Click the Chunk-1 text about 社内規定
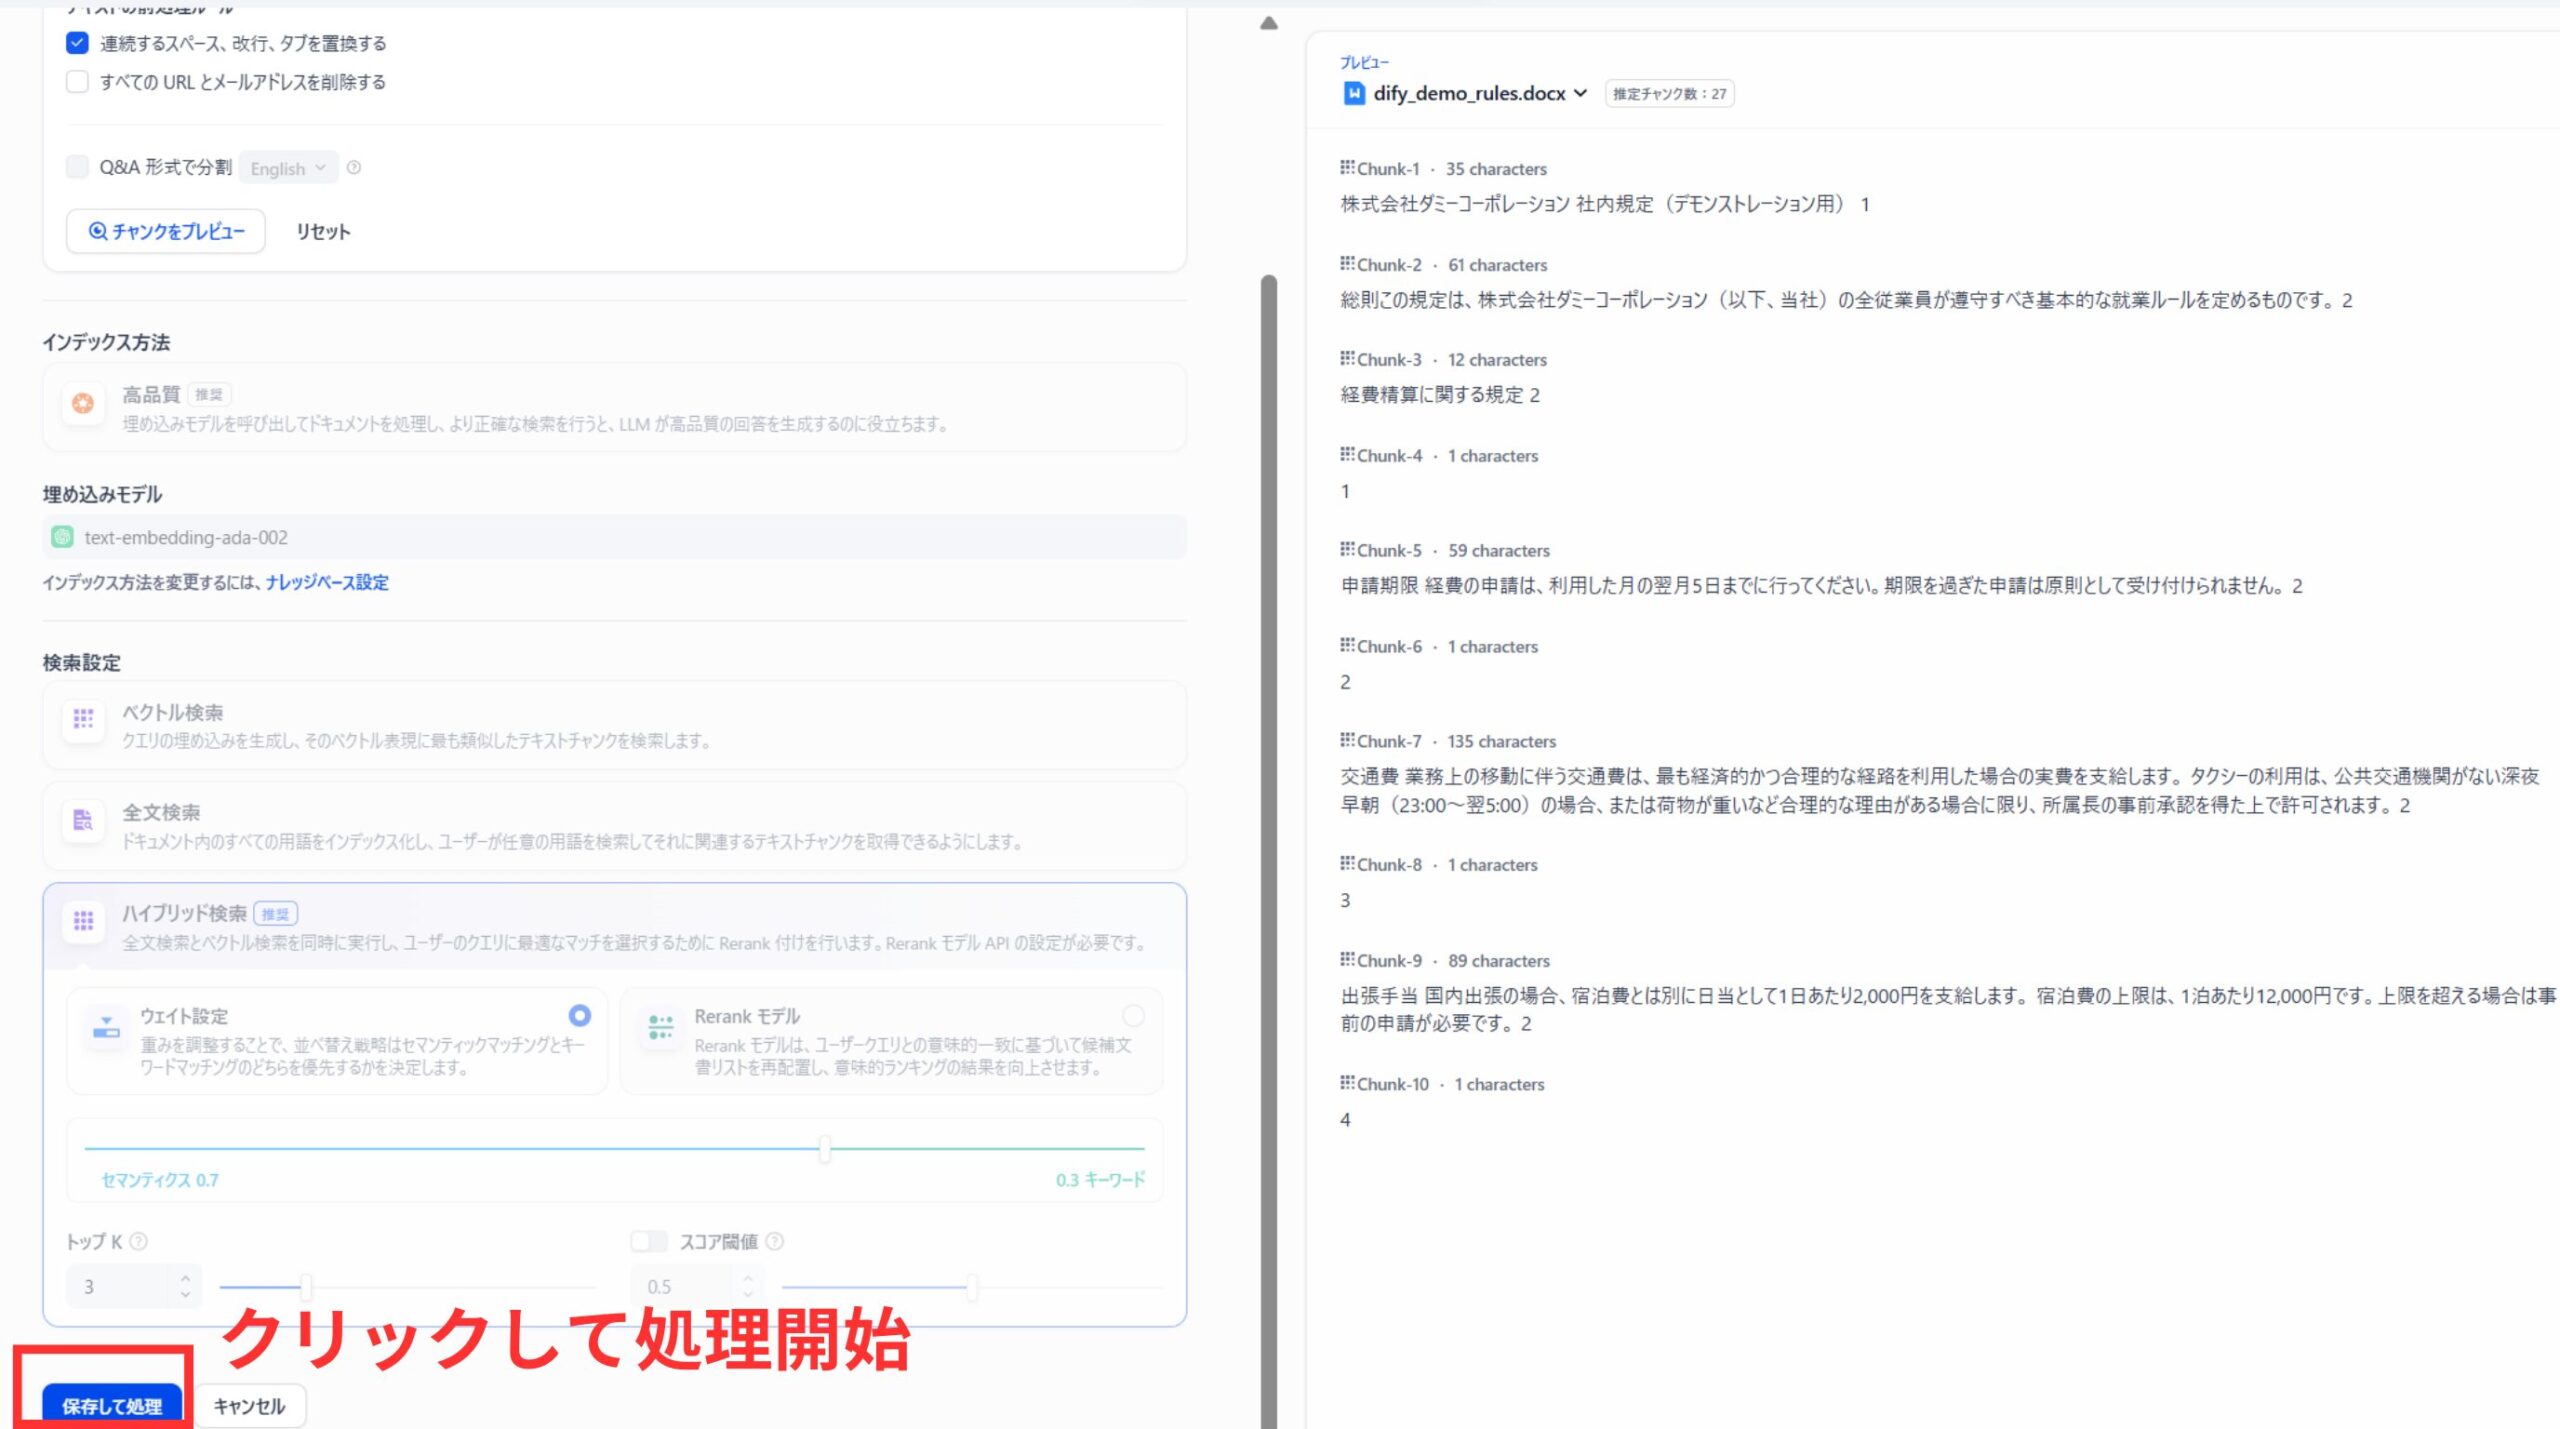This screenshot has height=1429, width=2560. (1605, 204)
